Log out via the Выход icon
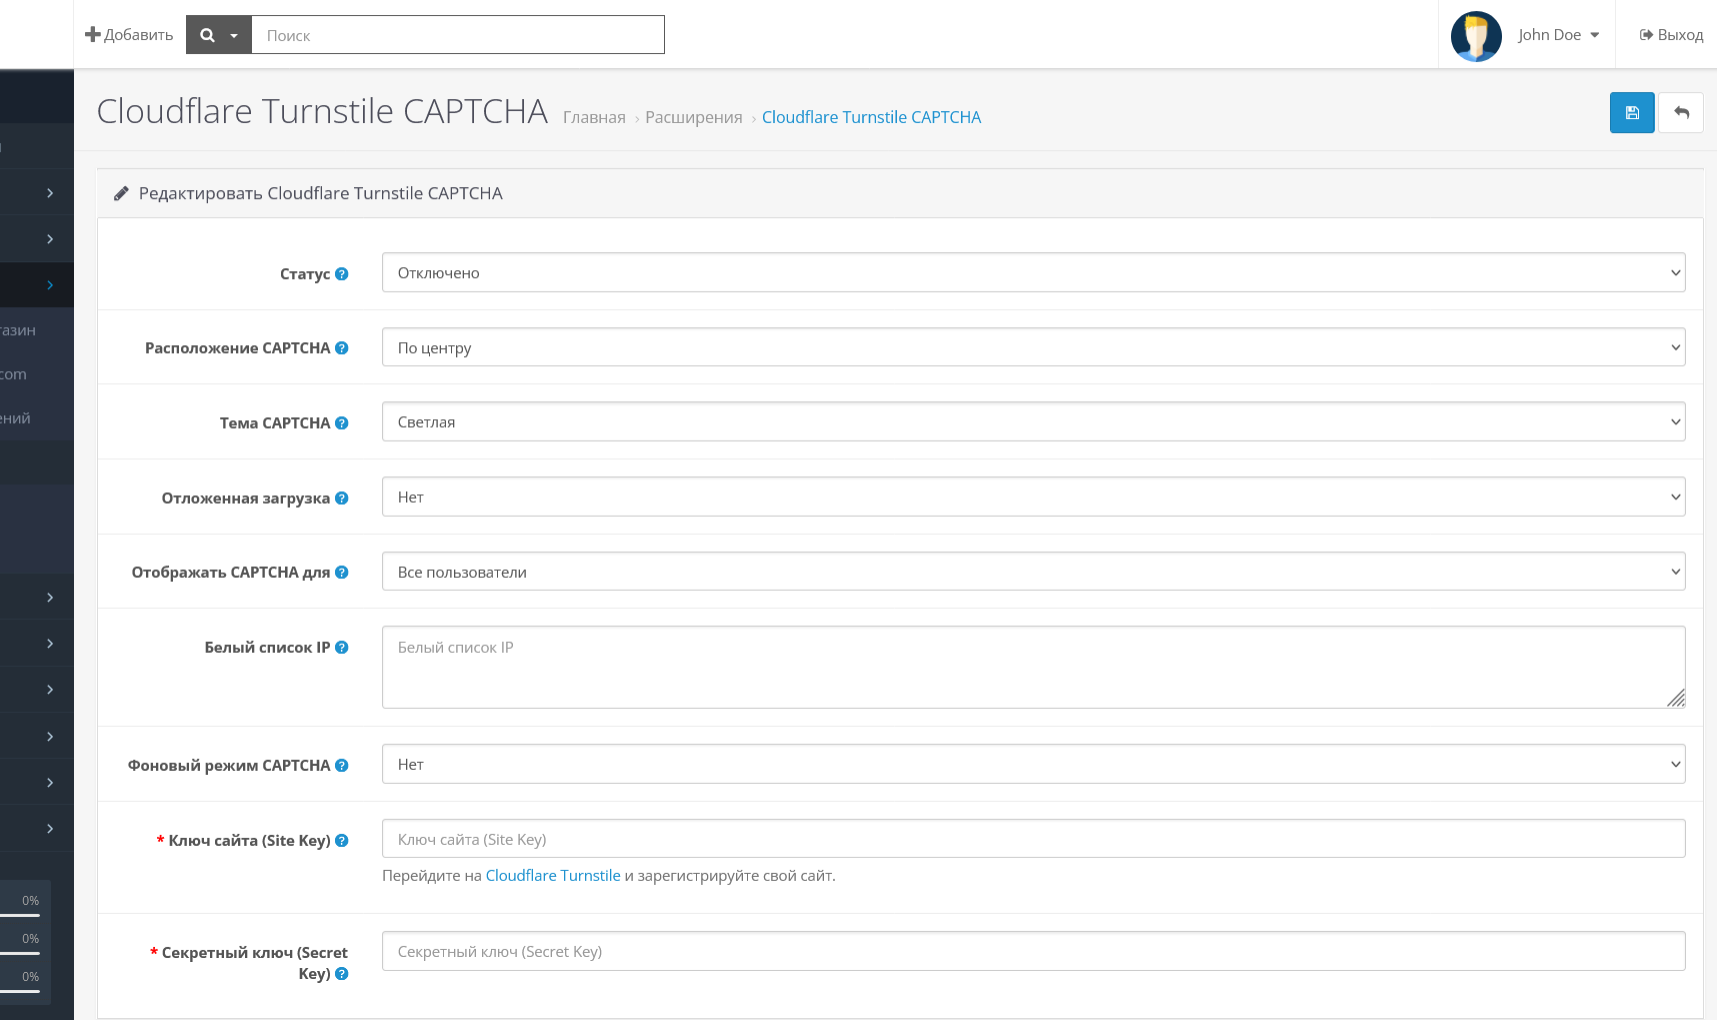 click(x=1647, y=34)
